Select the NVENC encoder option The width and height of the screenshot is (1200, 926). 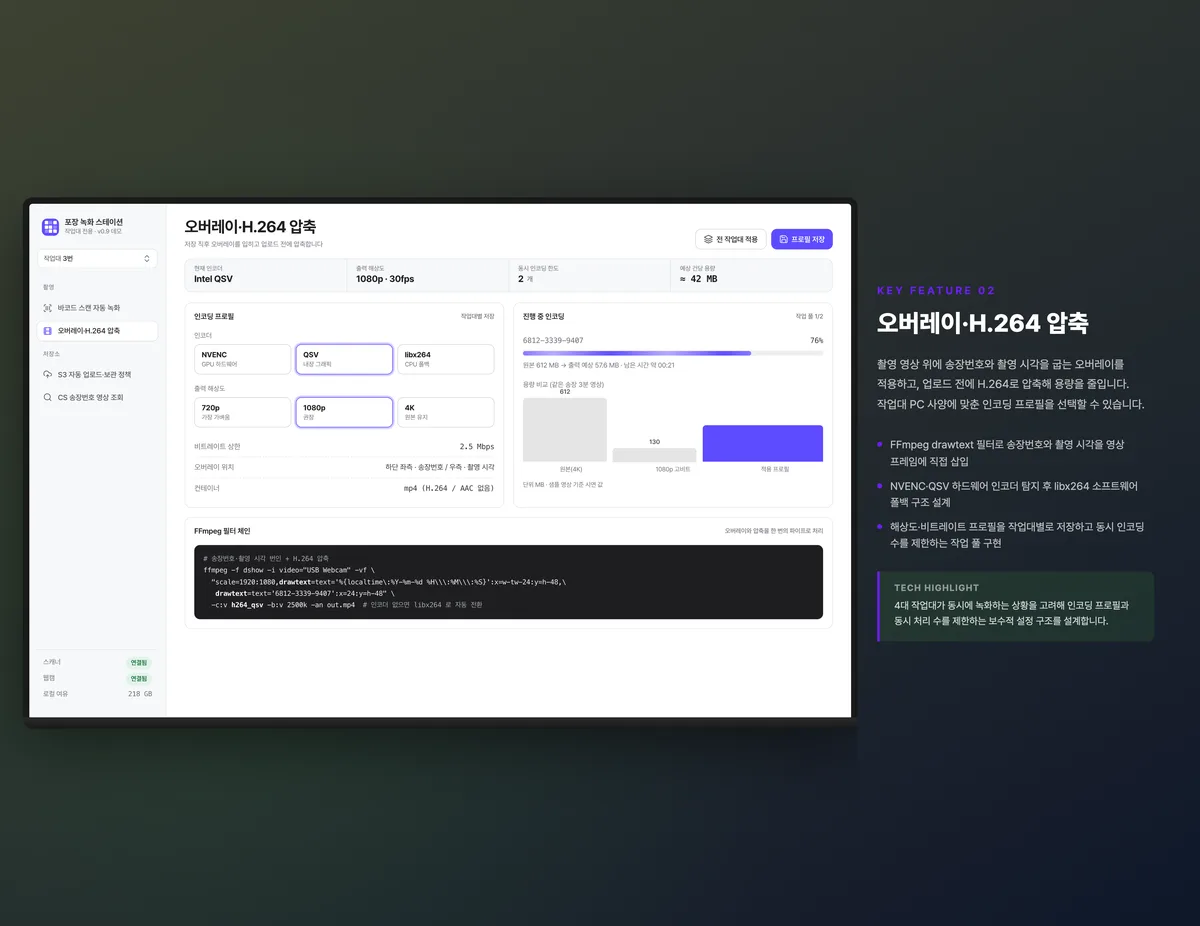pyautogui.click(x=243, y=359)
